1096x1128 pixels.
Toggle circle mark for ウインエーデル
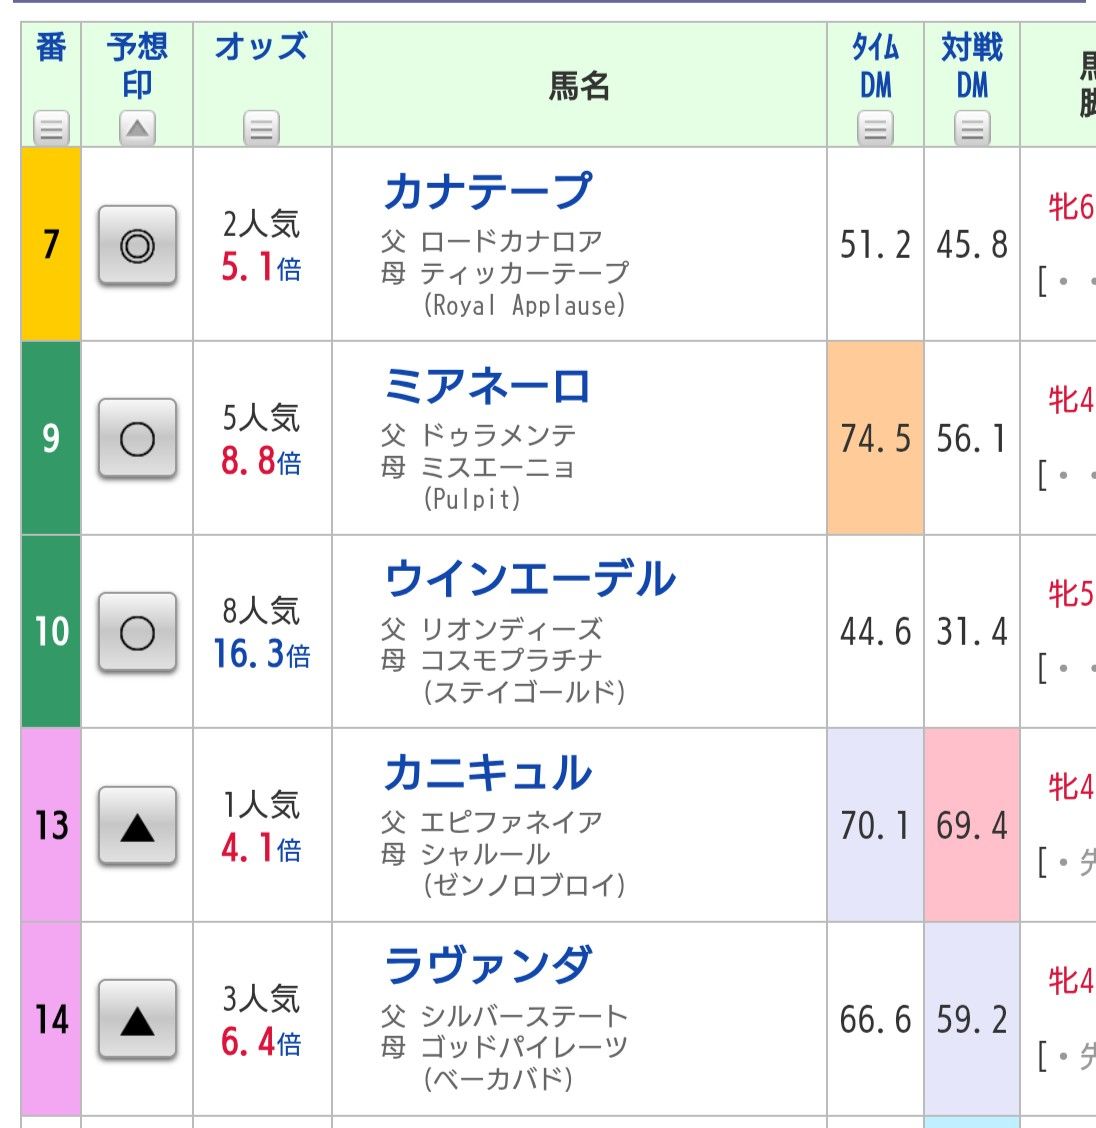pos(137,632)
